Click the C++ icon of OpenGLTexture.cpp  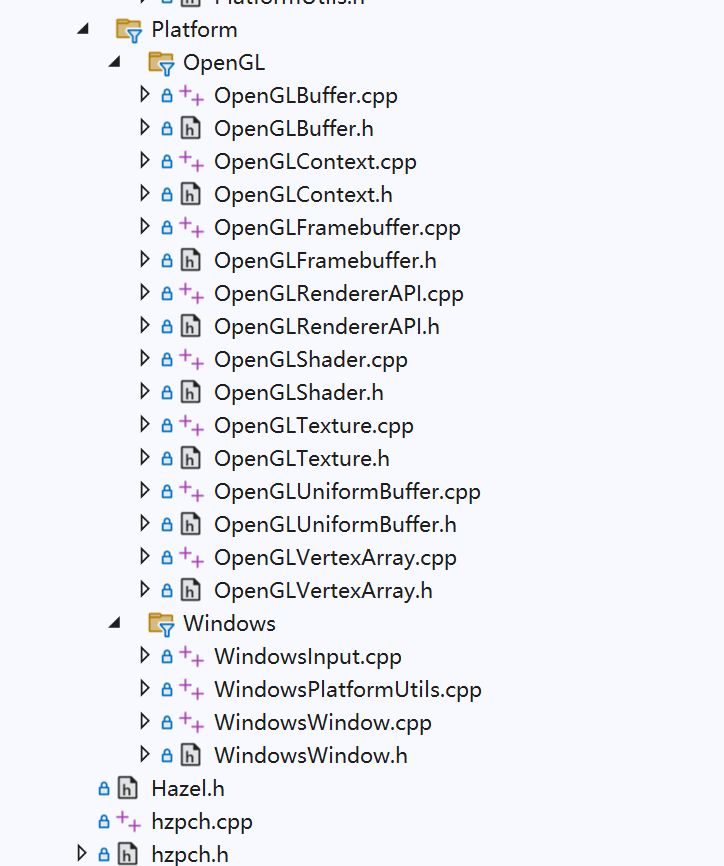click(x=192, y=425)
